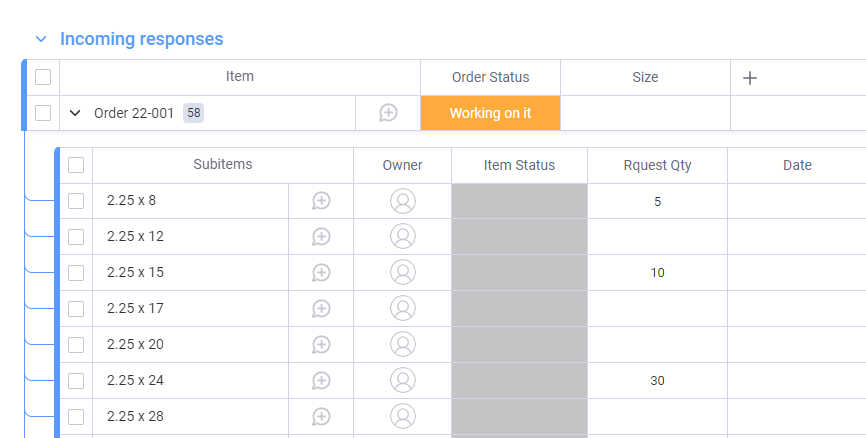This screenshot has width=866, height=438.
Task: Open updates bubble for 2.25 x 15
Action: pyautogui.click(x=321, y=272)
